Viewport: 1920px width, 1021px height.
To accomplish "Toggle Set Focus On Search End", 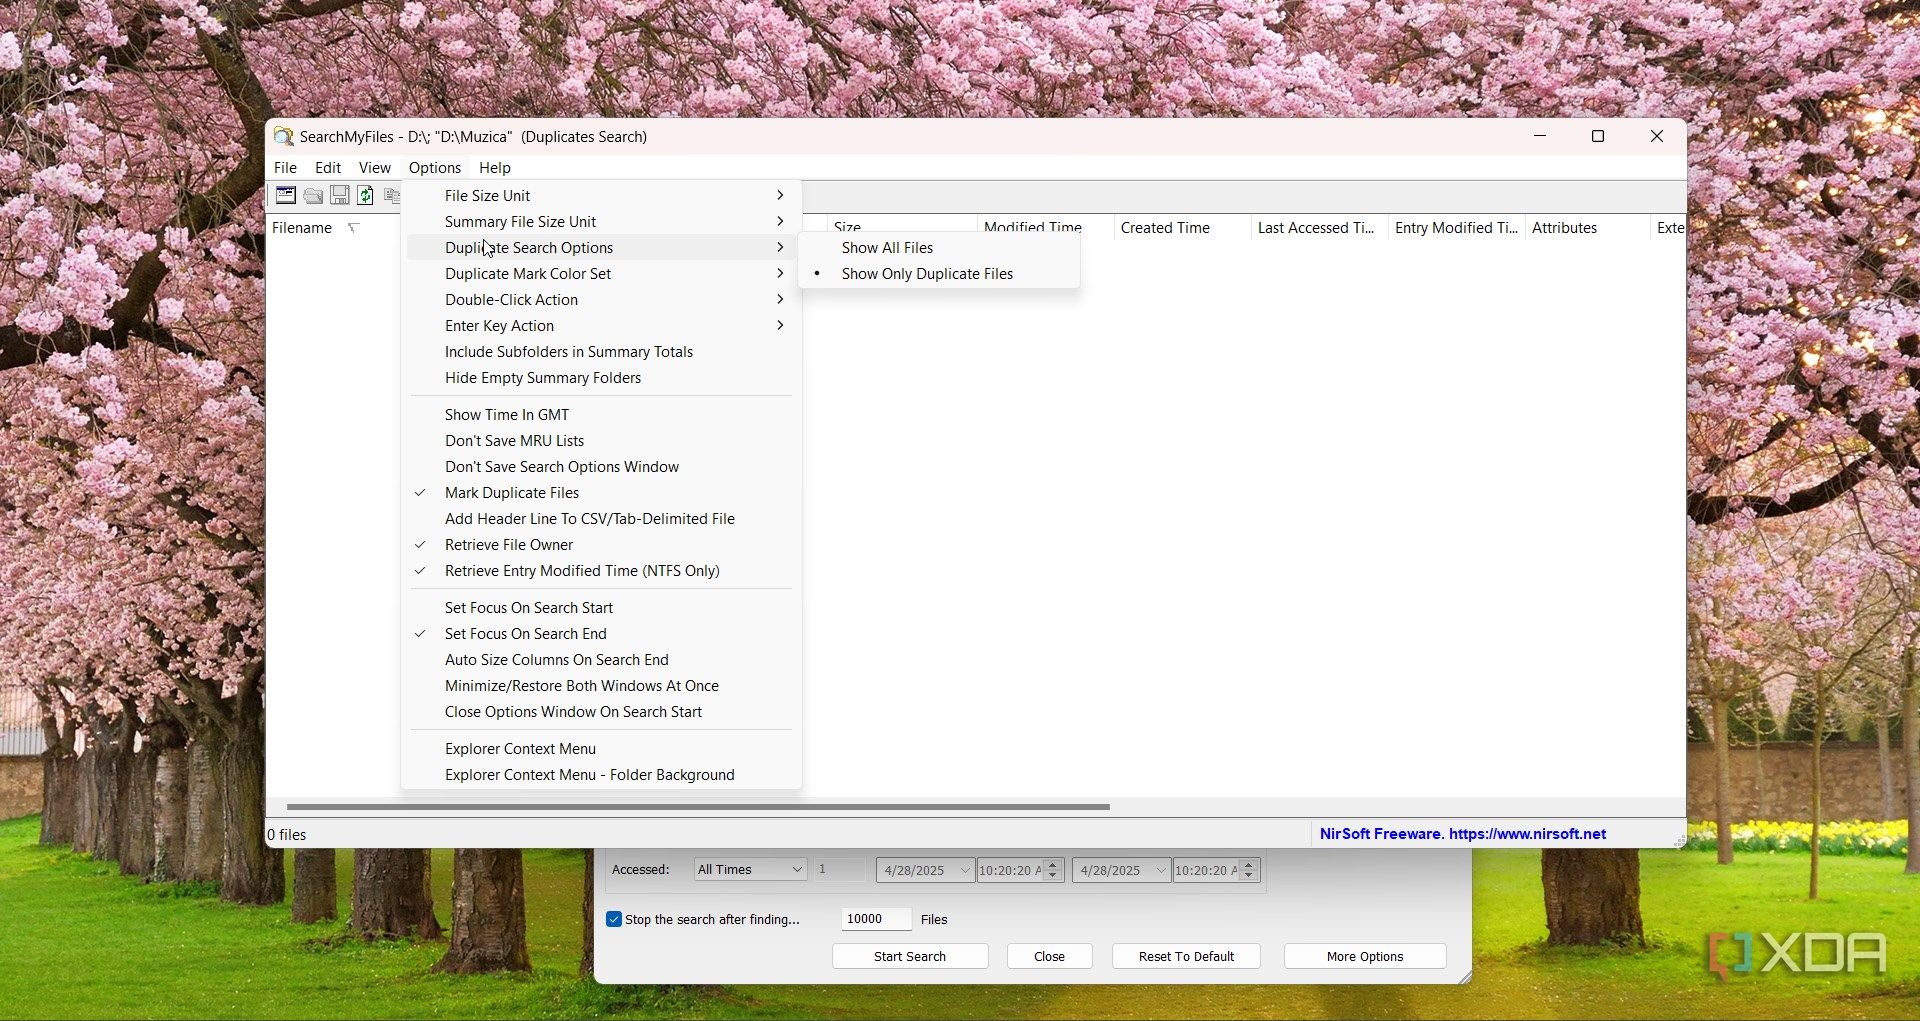I will pos(601,634).
